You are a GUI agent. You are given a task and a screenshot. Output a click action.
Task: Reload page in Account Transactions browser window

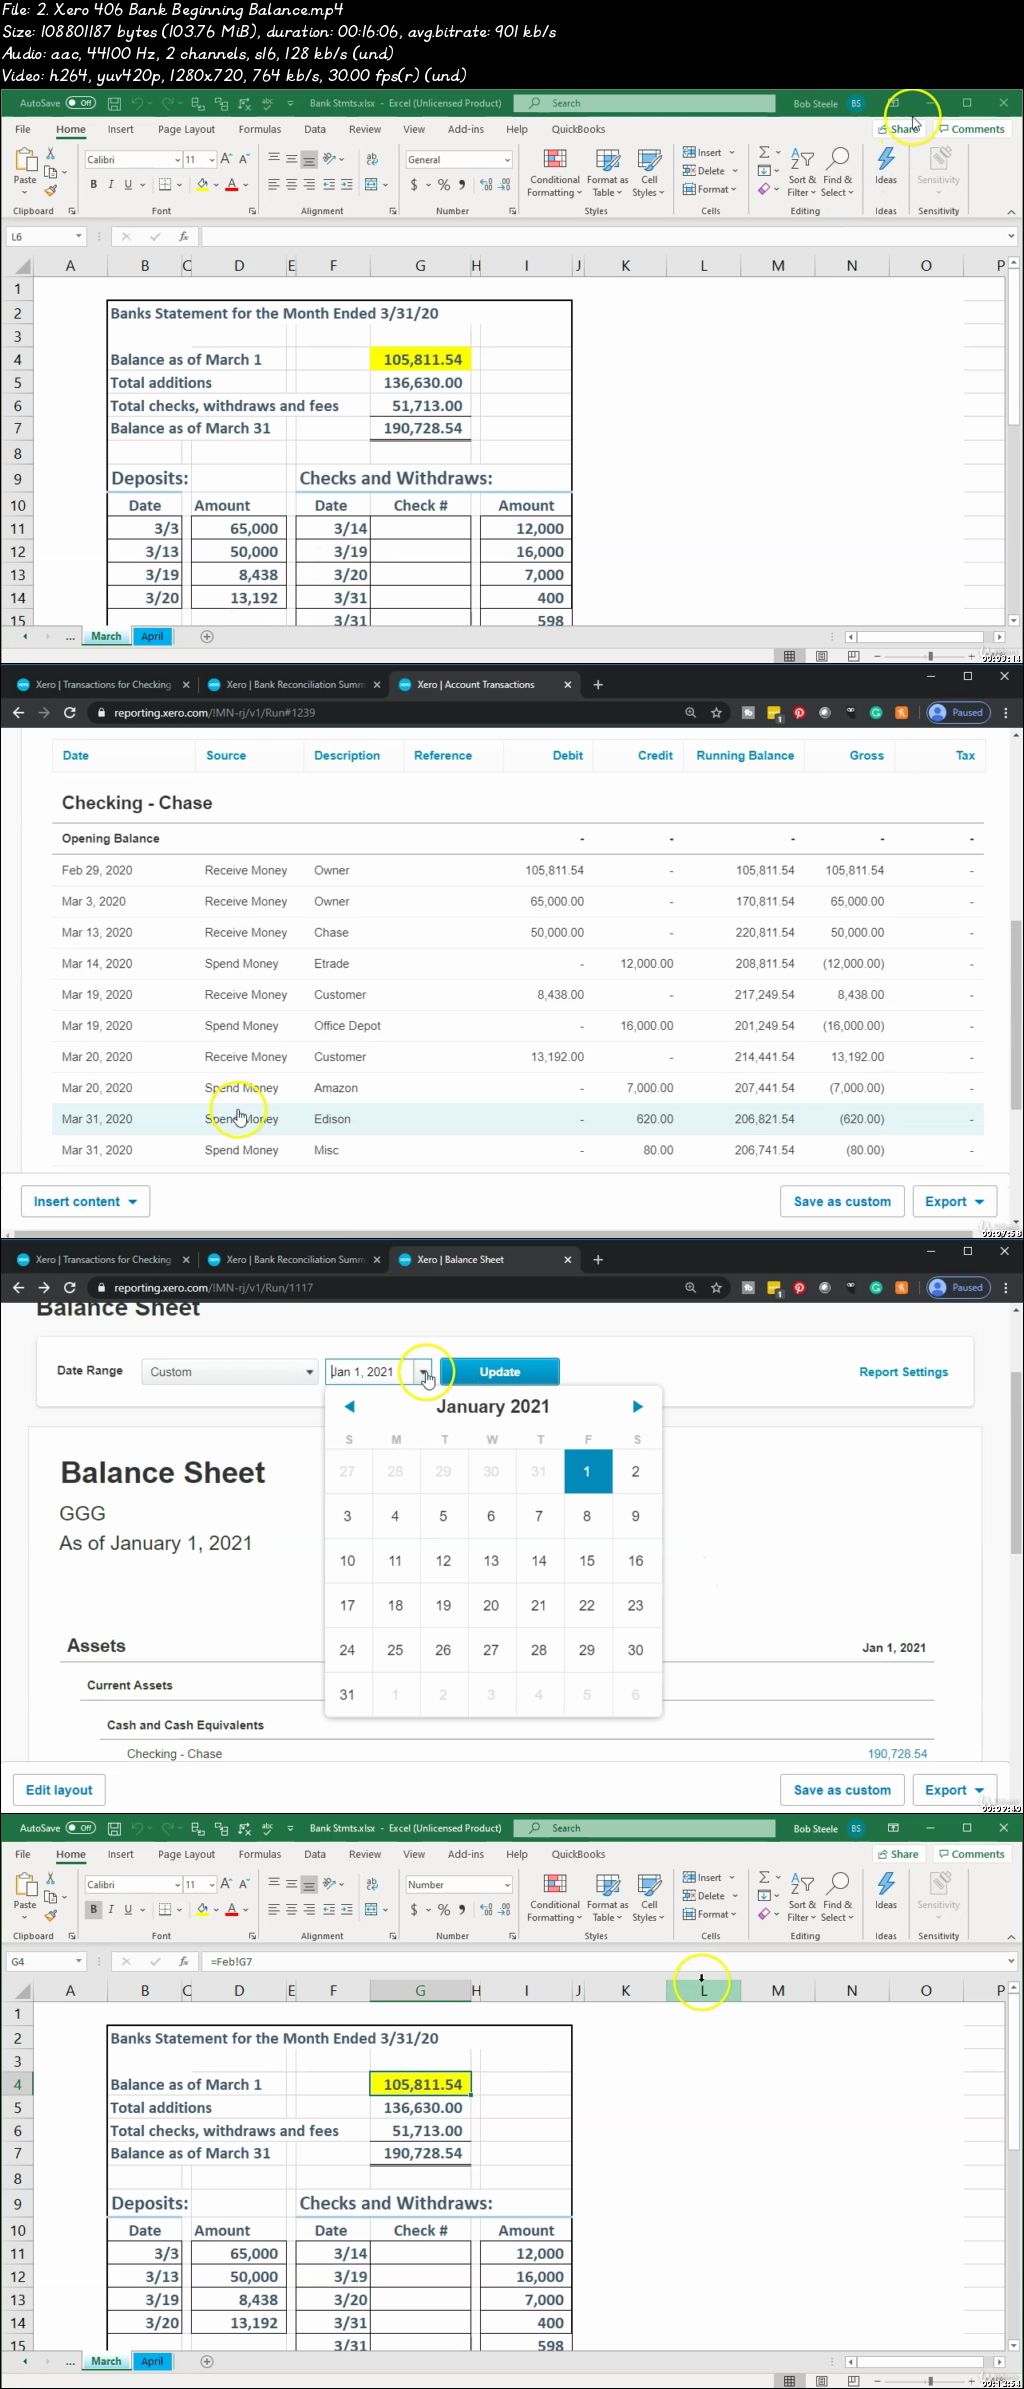(69, 712)
